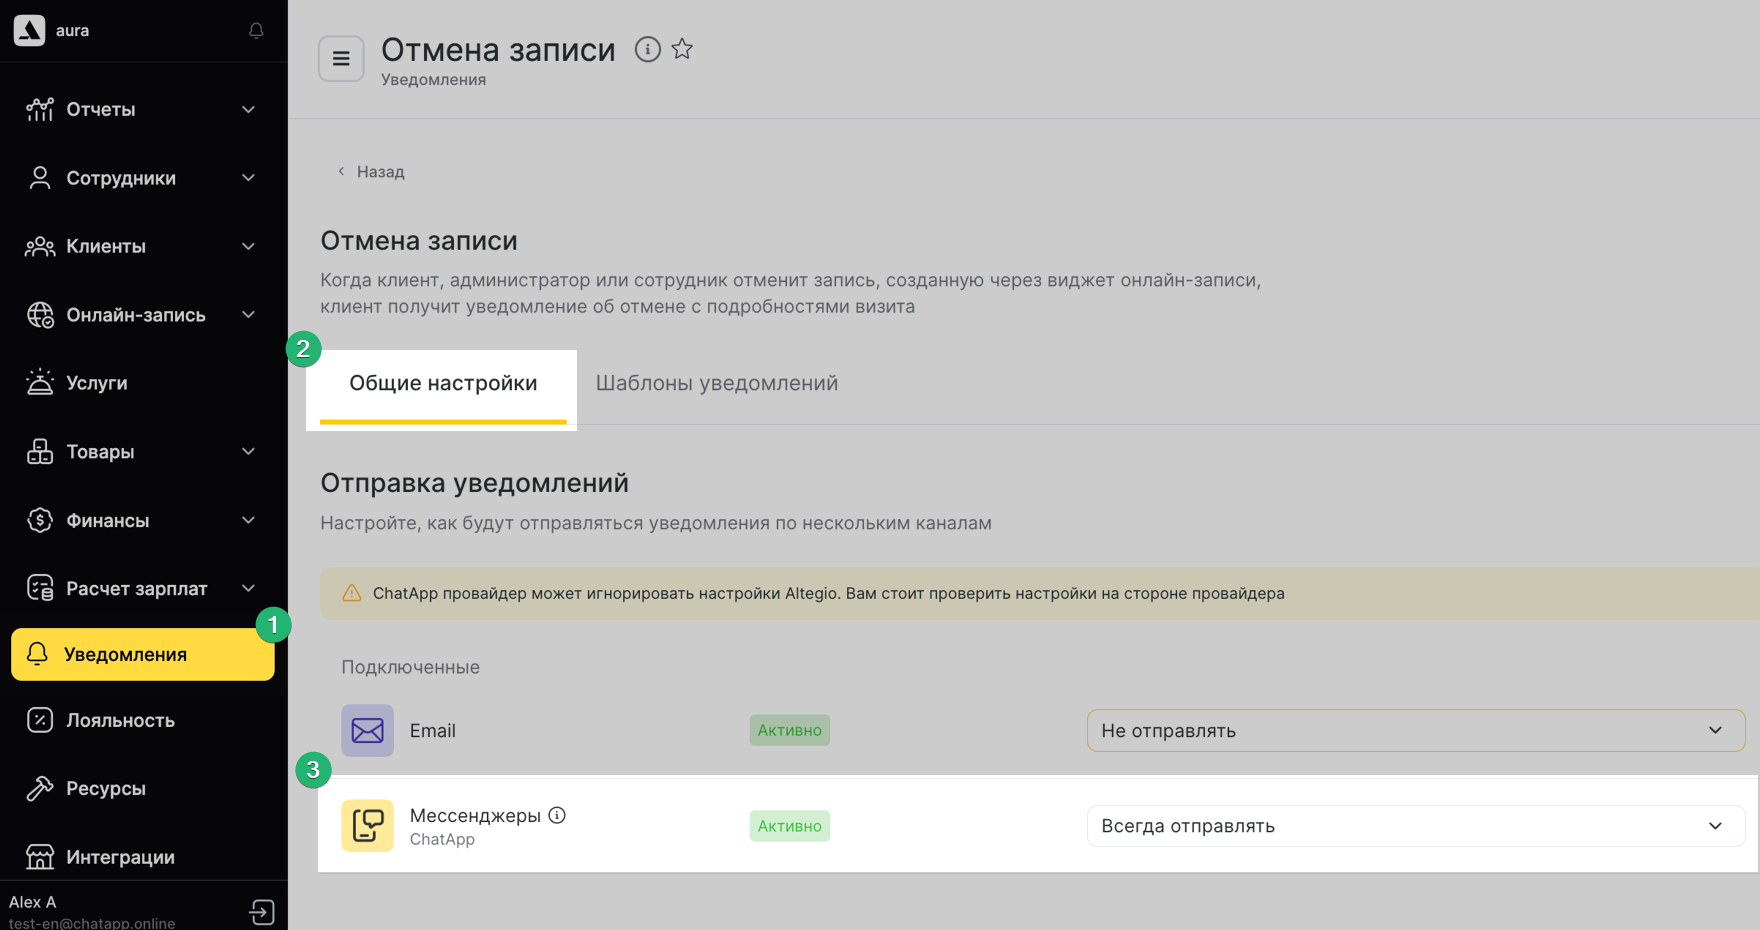Click the info icon beside the page title
Viewport: 1760px width, 930px height.
pos(648,49)
